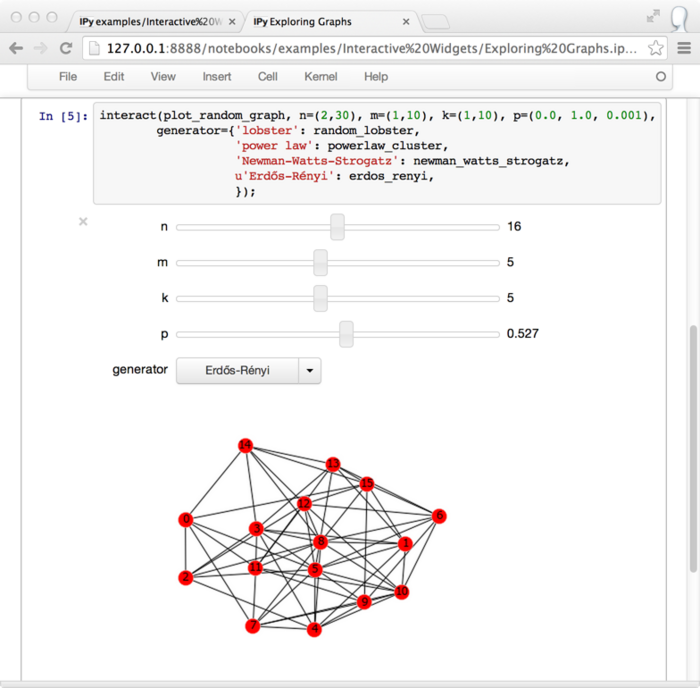The width and height of the screenshot is (700, 688).
Task: Click the m slider handle
Action: tap(320, 263)
